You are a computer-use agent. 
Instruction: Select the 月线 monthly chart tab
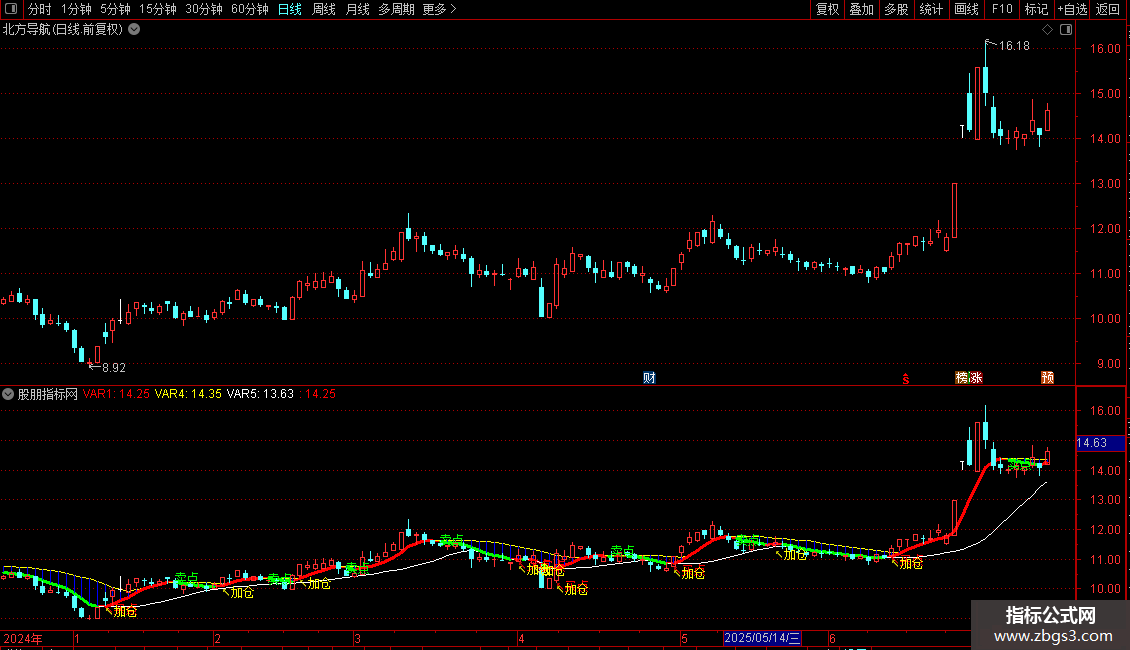click(x=357, y=9)
